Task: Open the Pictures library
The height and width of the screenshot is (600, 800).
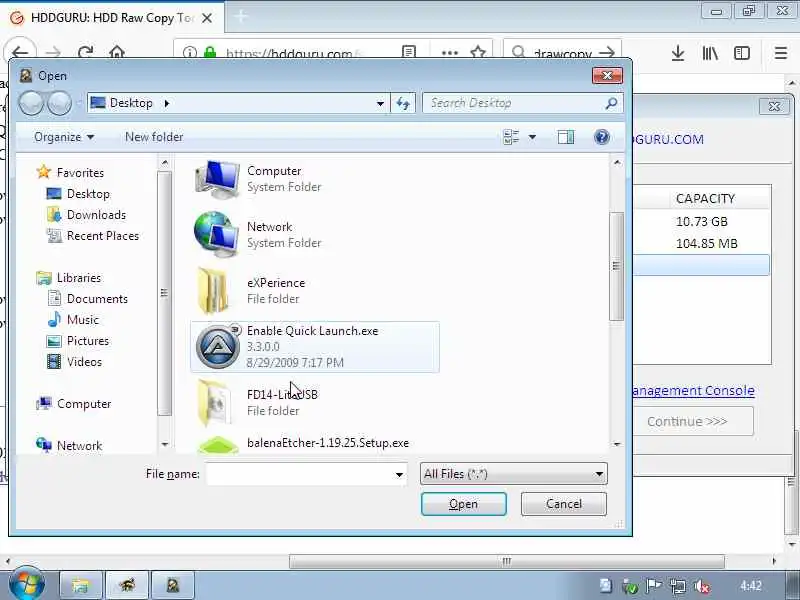Action: (x=88, y=340)
